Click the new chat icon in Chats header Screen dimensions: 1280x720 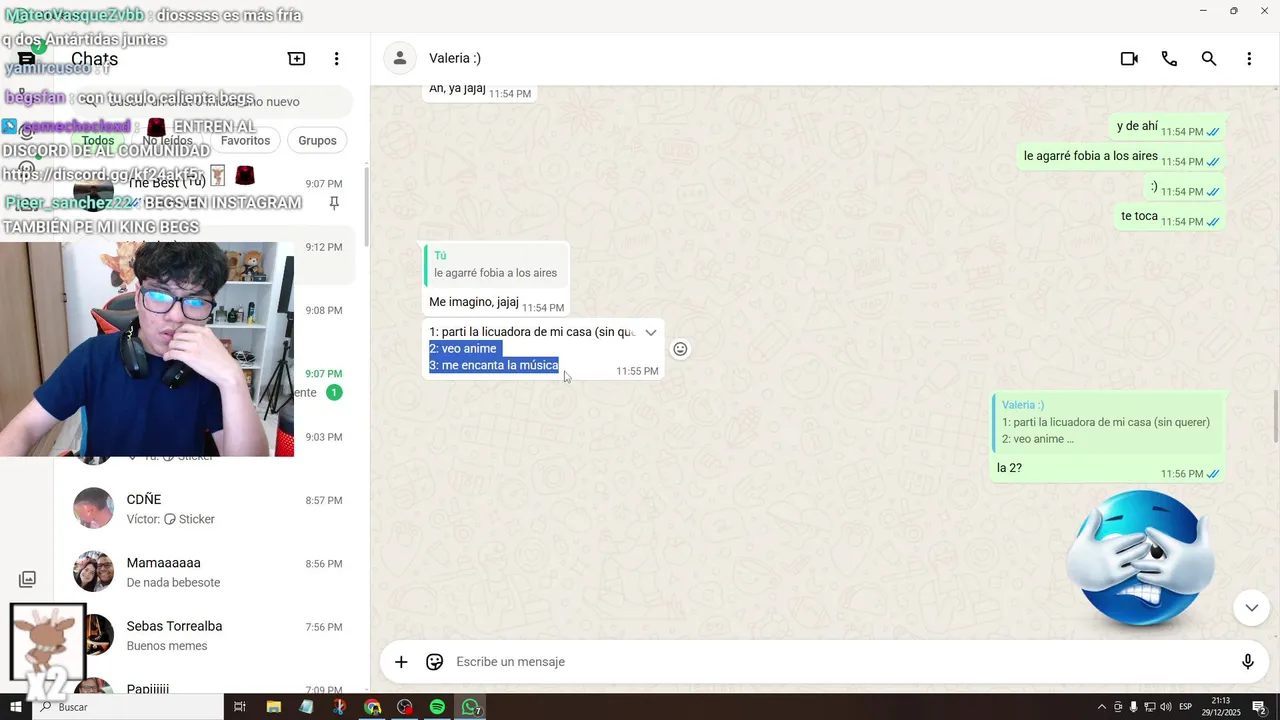pos(296,59)
